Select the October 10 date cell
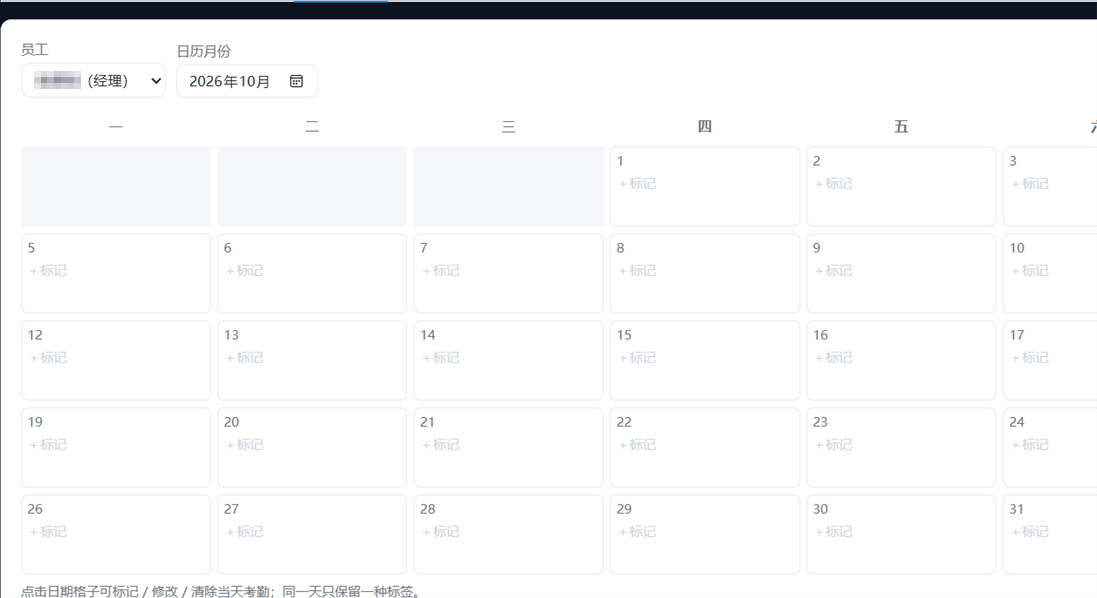The height and width of the screenshot is (598, 1097). (1050, 273)
